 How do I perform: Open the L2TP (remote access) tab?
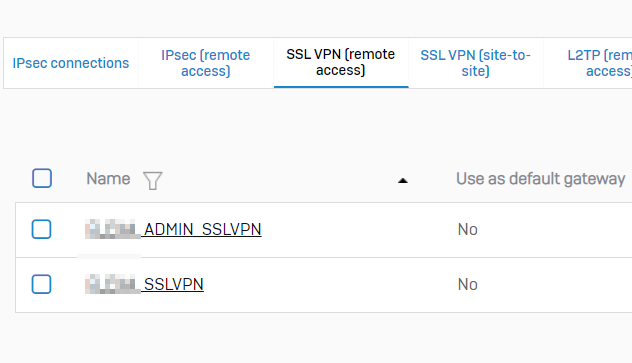599,63
